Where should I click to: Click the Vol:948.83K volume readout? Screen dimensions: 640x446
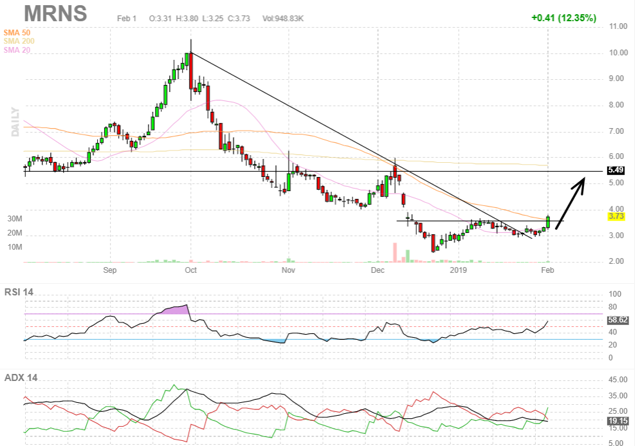point(283,18)
